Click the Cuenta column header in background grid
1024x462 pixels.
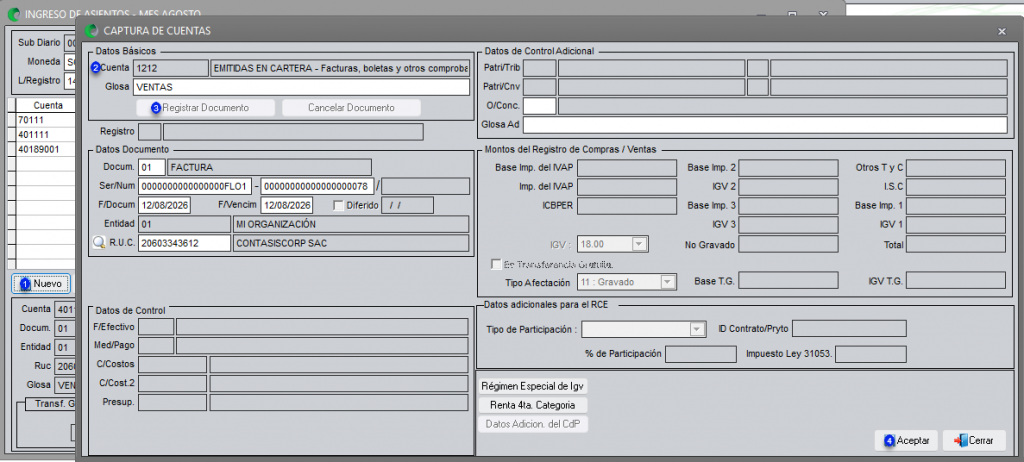click(x=47, y=105)
